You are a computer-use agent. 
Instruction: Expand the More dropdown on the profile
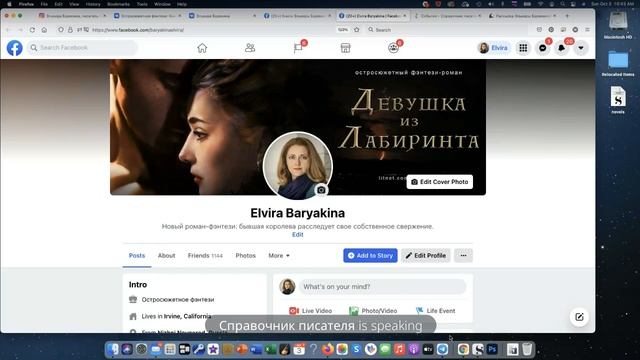click(x=279, y=256)
